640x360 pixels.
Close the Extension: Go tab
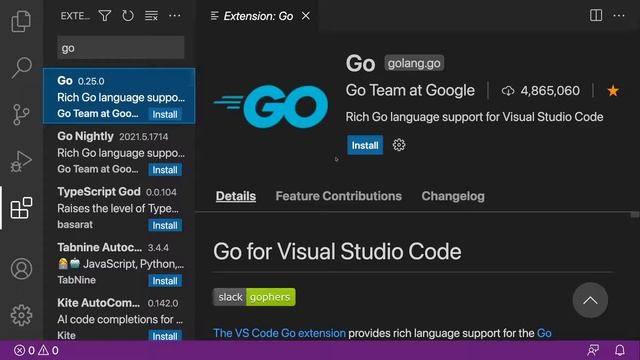(x=306, y=16)
